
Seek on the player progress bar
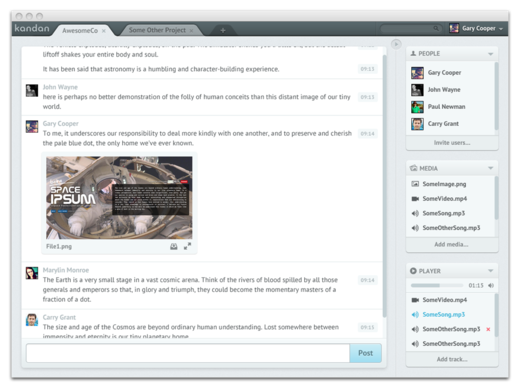tap(437, 285)
